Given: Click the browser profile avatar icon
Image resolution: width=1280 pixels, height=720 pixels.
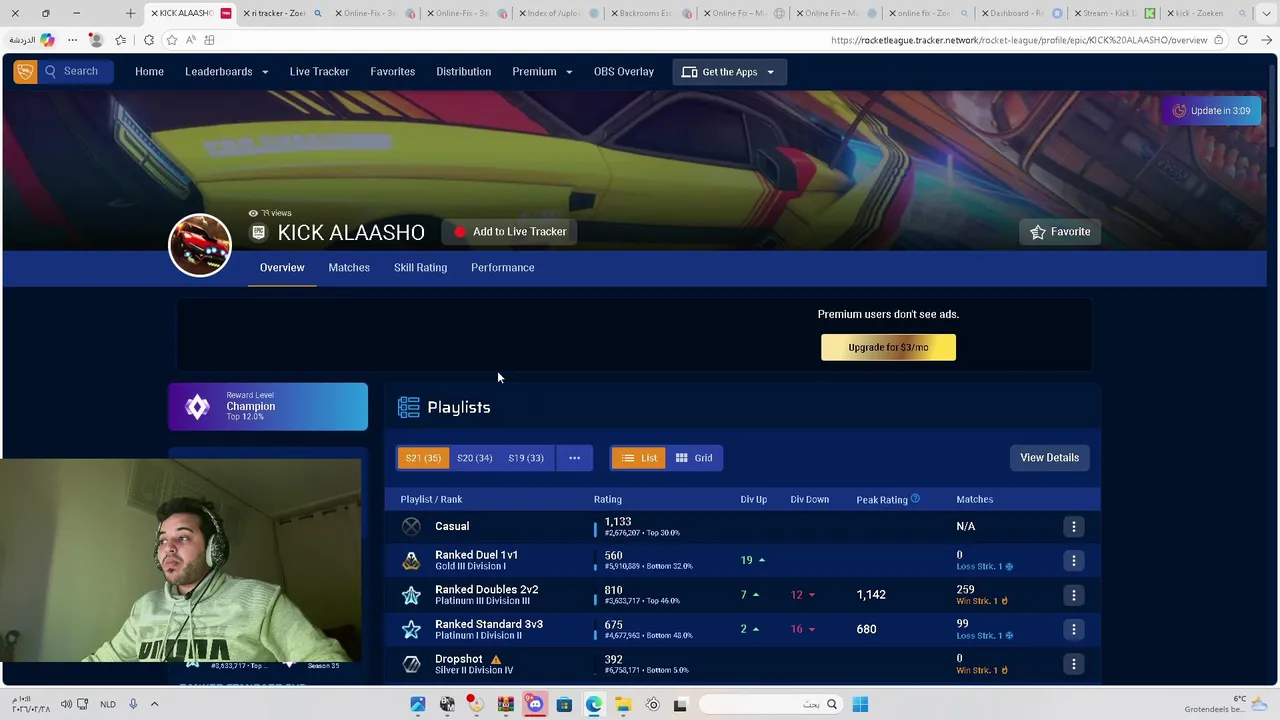Looking at the screenshot, I should pos(96,40).
